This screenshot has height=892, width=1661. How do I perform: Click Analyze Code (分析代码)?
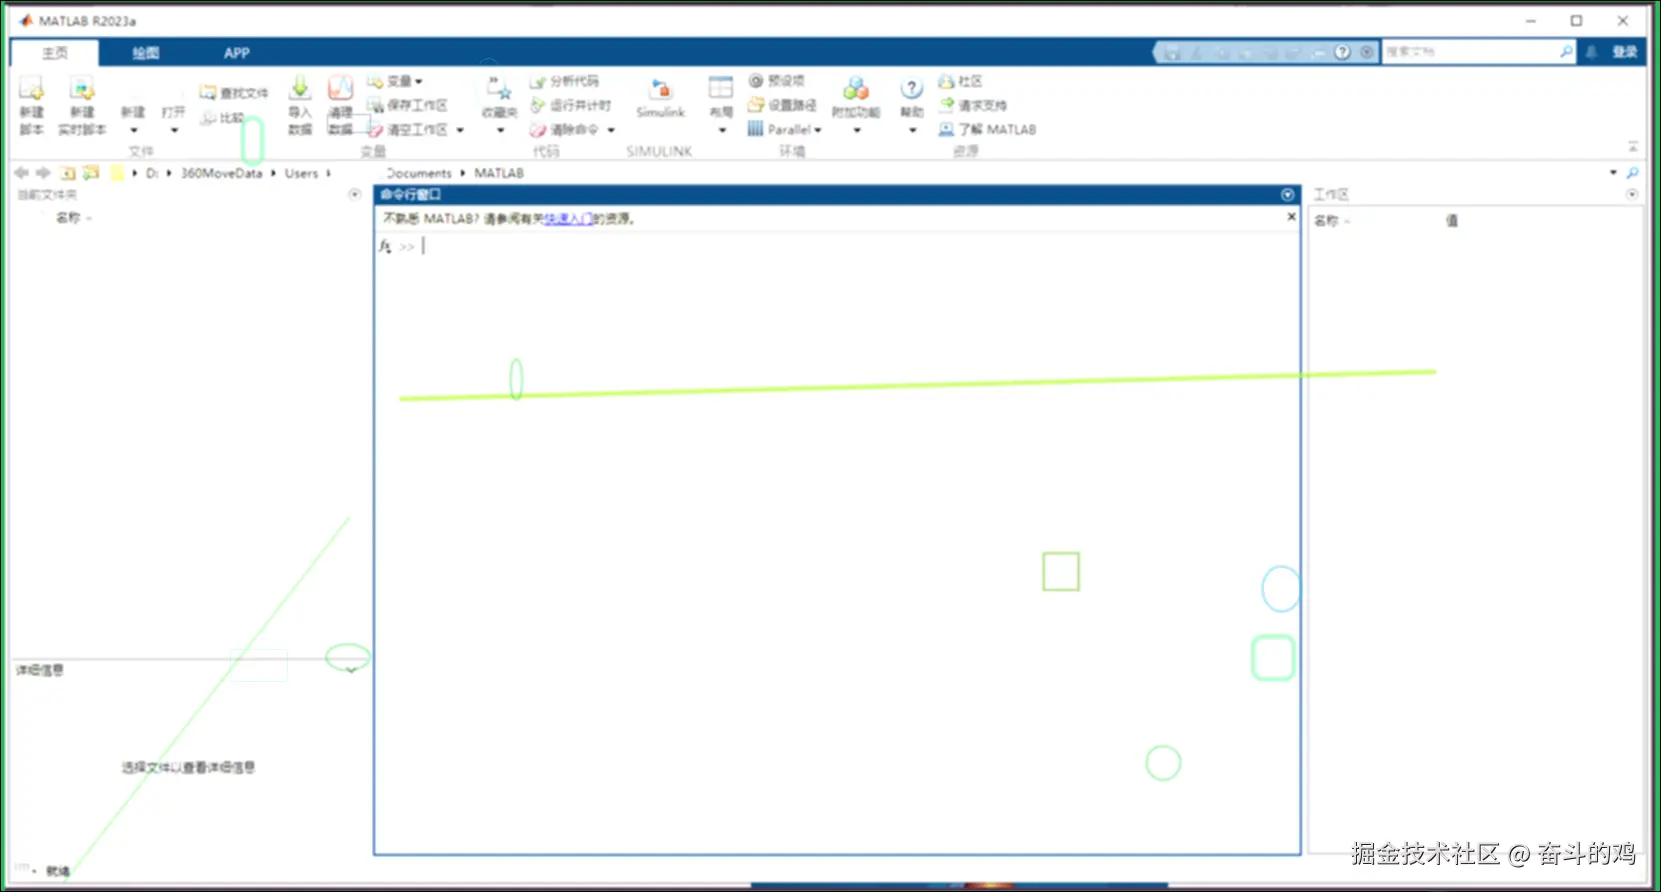[x=565, y=81]
